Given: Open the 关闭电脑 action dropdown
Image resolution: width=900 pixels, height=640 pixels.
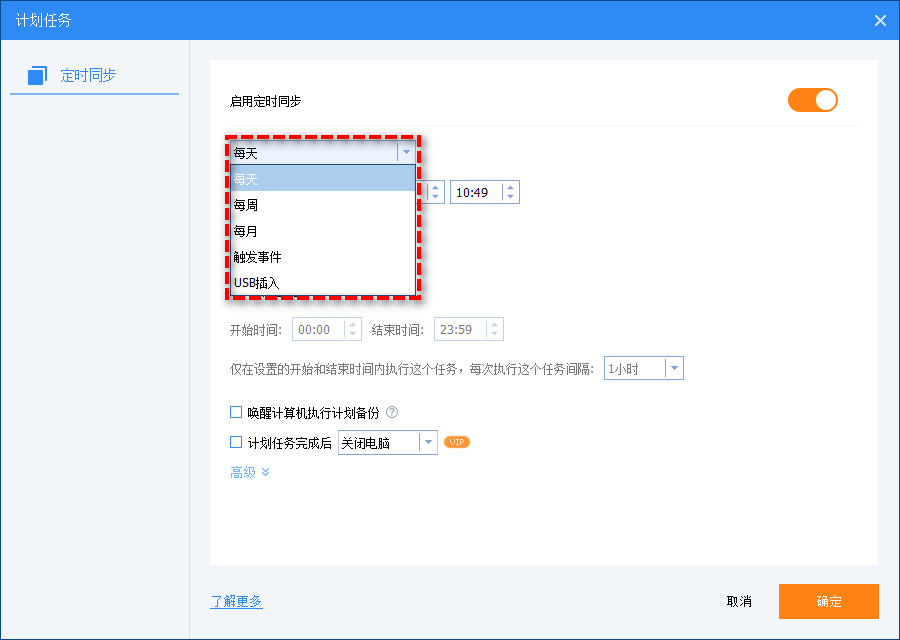Looking at the screenshot, I should pos(427,442).
